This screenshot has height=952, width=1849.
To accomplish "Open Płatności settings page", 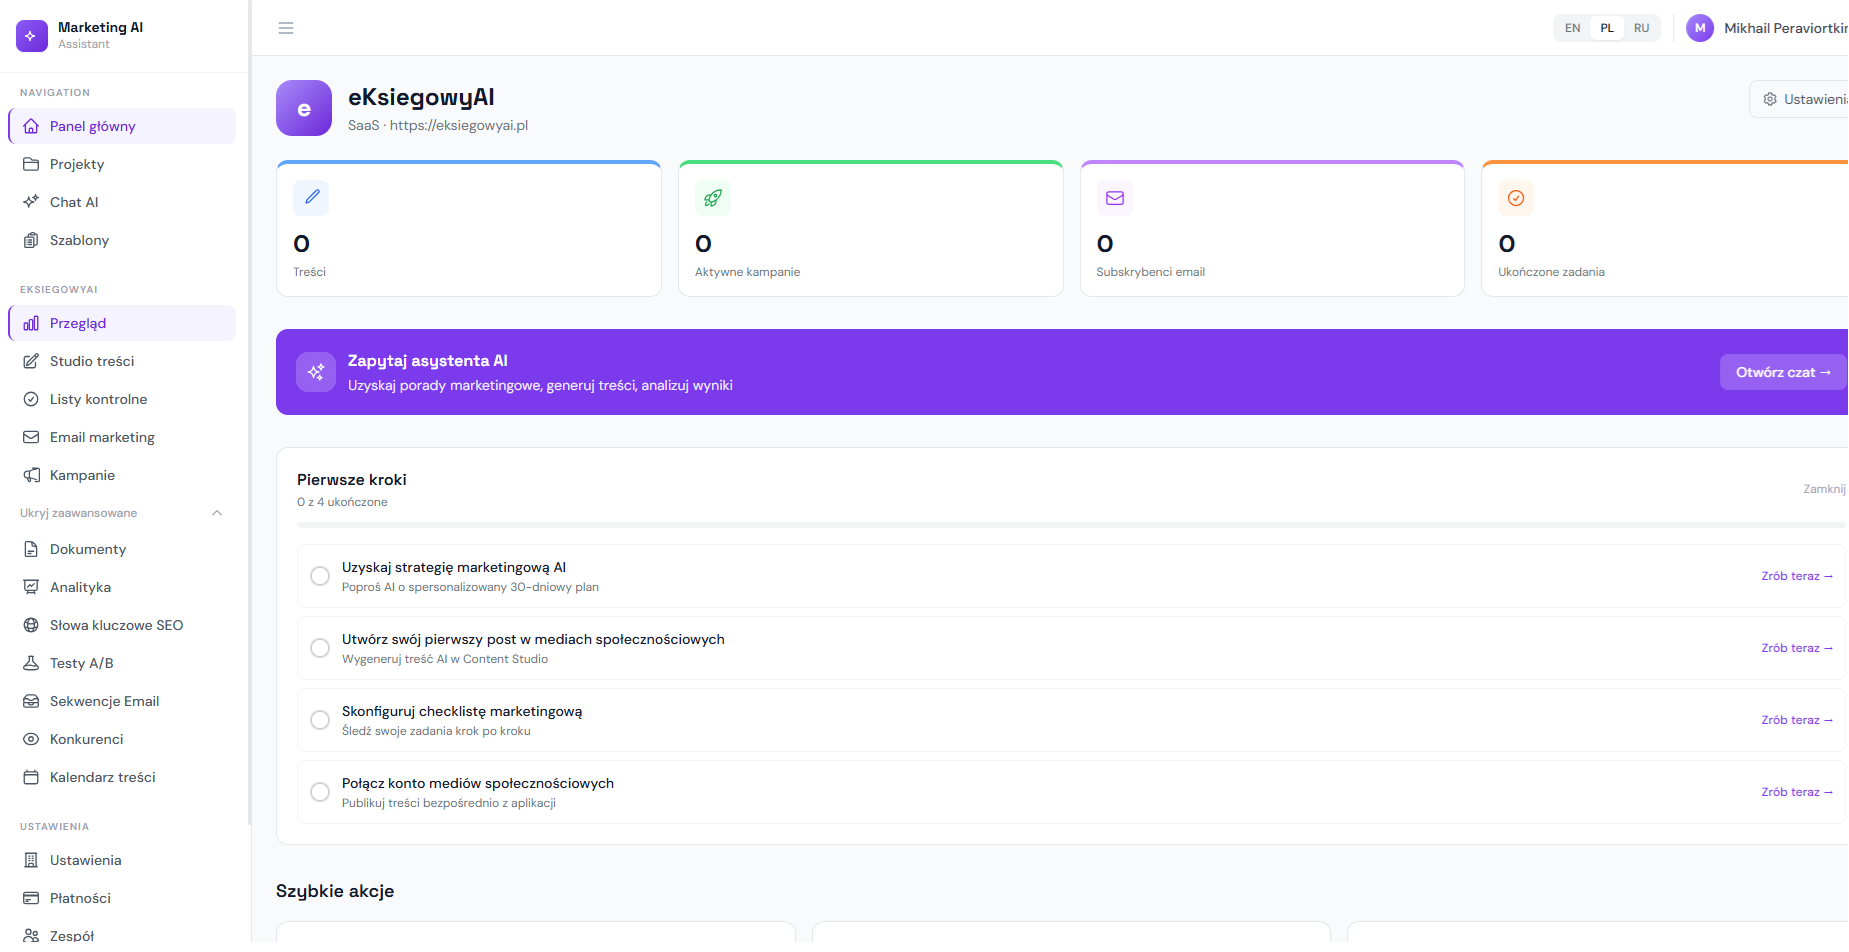I will click(122, 898).
